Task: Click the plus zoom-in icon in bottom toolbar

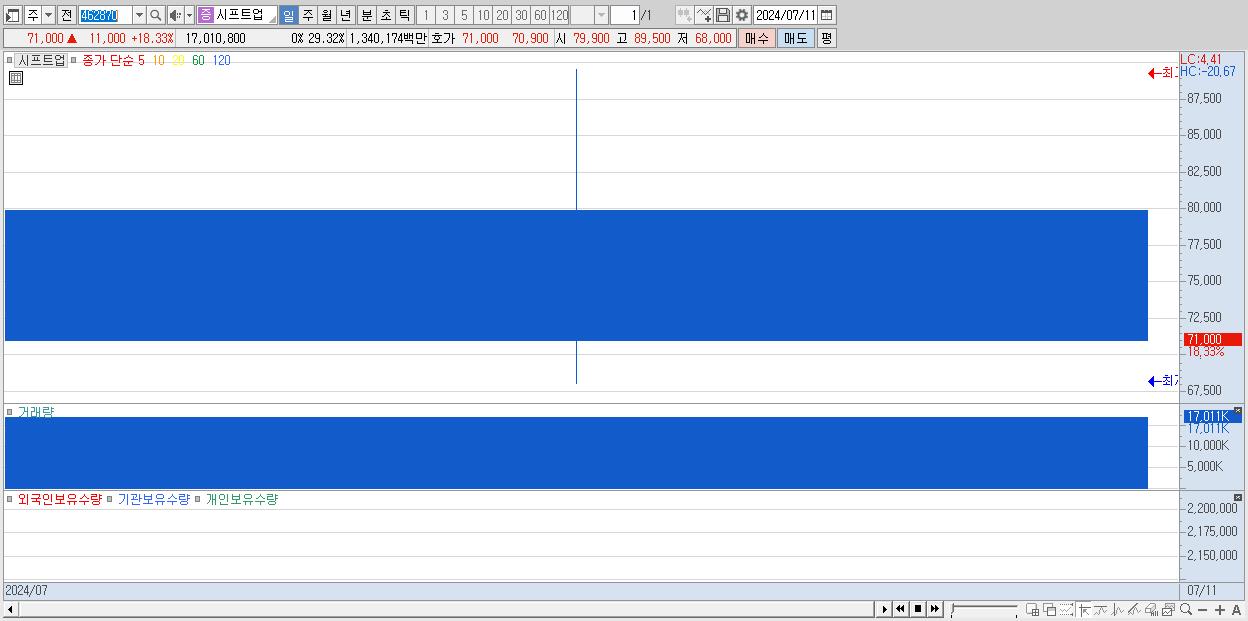Action: point(1220,609)
